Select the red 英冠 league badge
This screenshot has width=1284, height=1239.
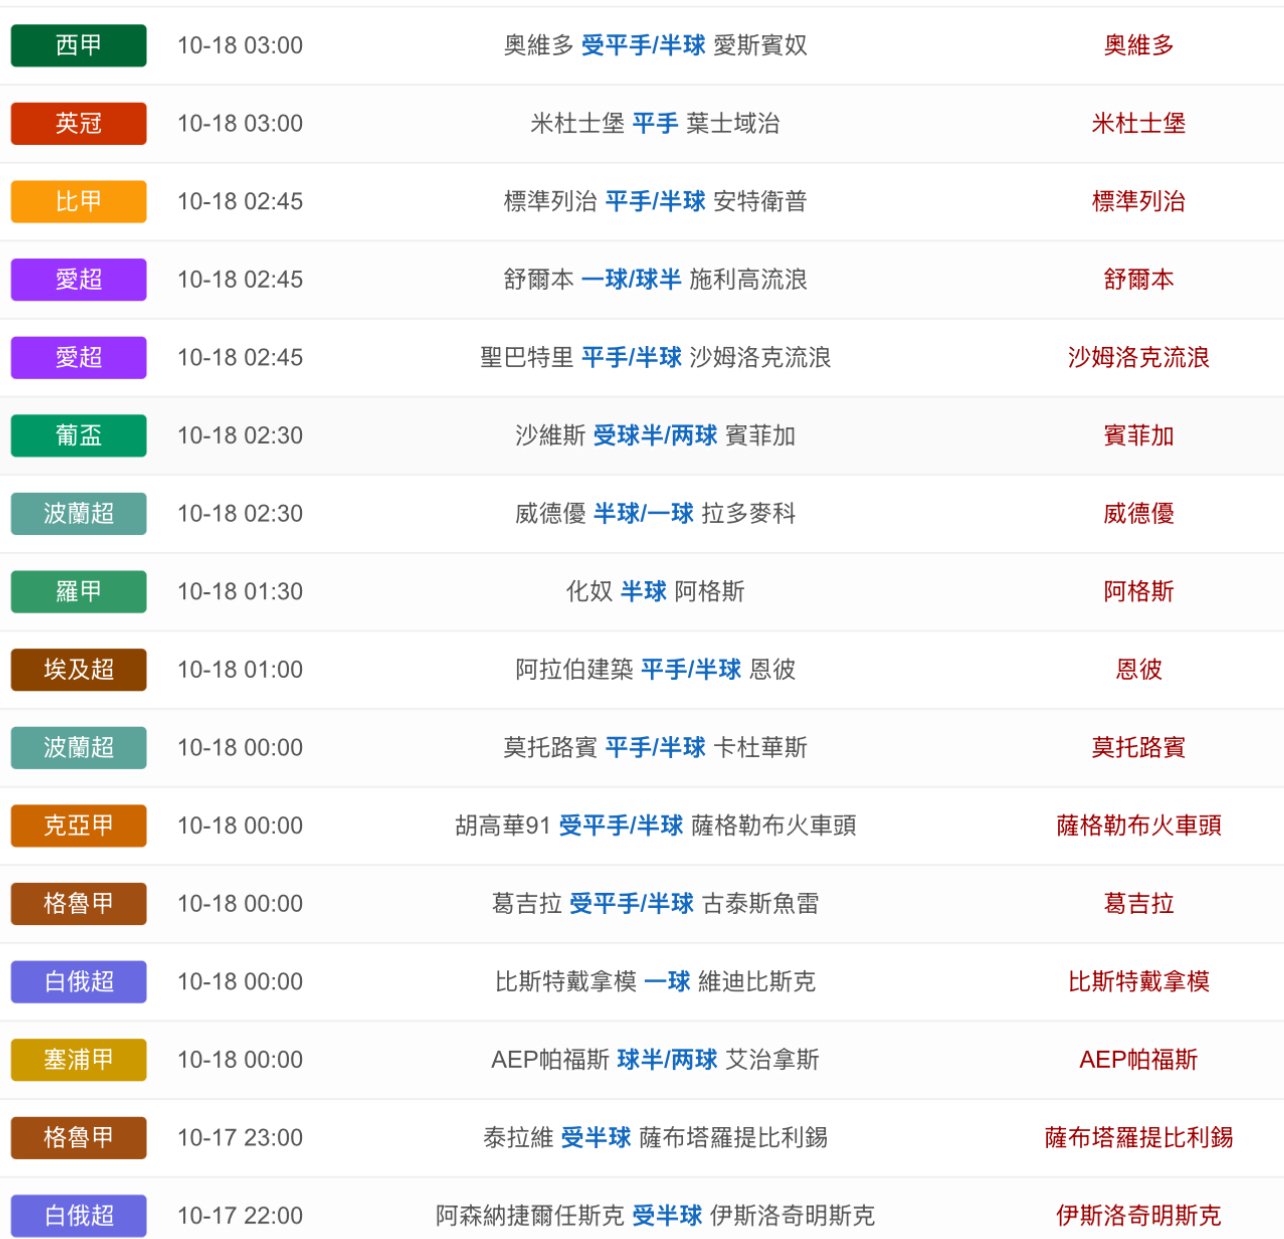click(x=78, y=123)
